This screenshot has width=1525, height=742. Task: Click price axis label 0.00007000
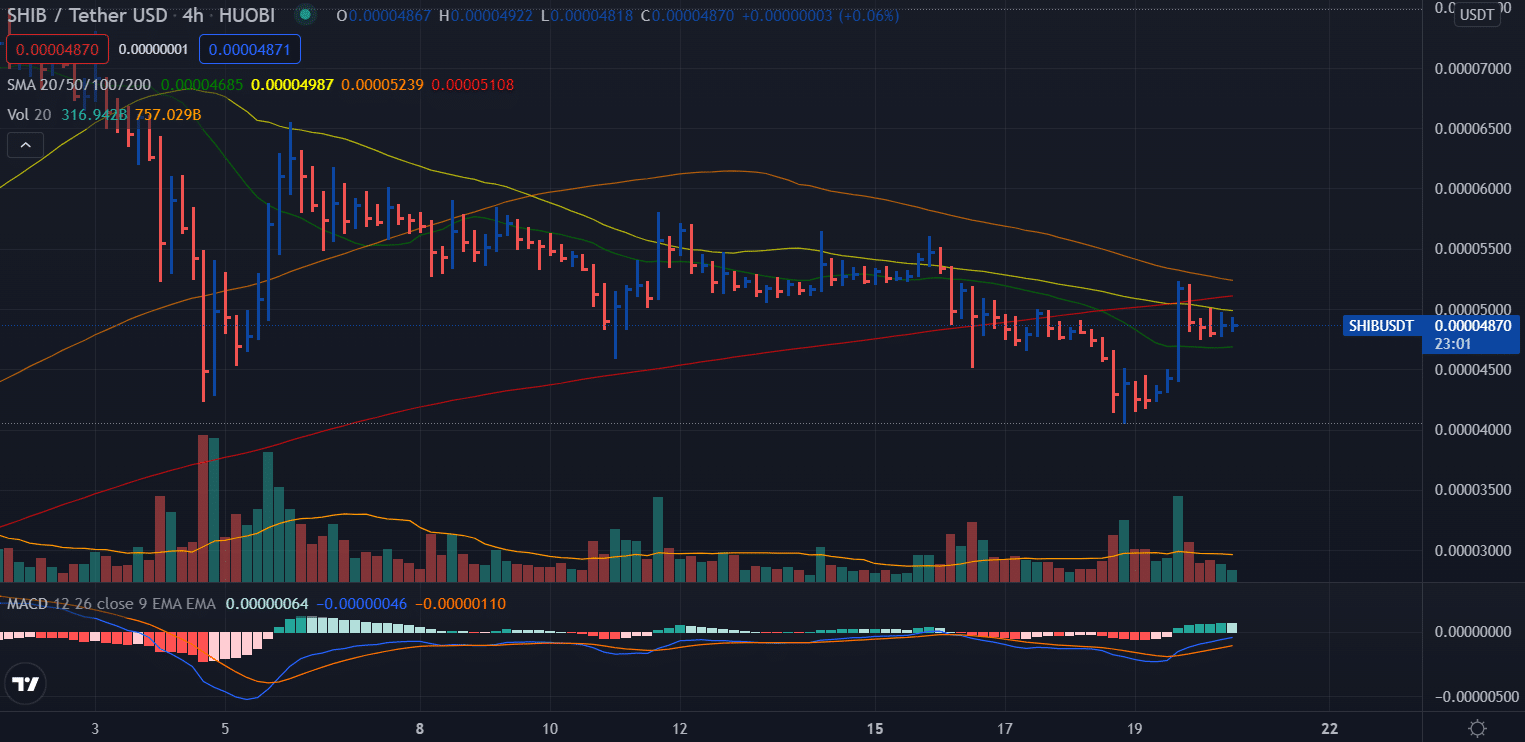pos(1472,69)
